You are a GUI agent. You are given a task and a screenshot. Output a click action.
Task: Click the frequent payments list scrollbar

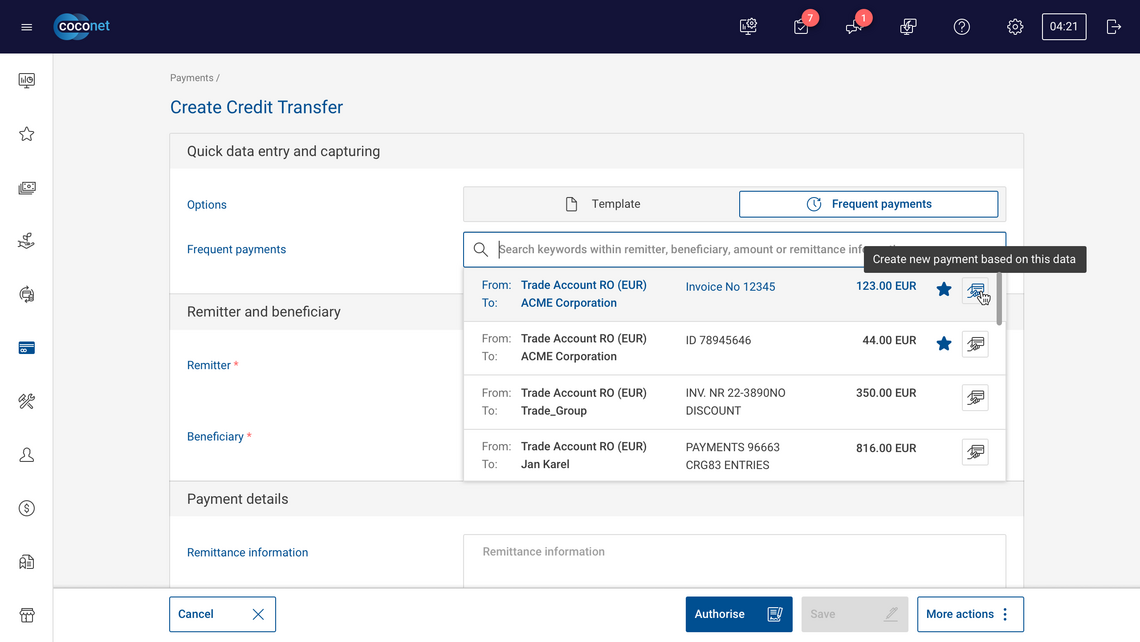(x=999, y=300)
